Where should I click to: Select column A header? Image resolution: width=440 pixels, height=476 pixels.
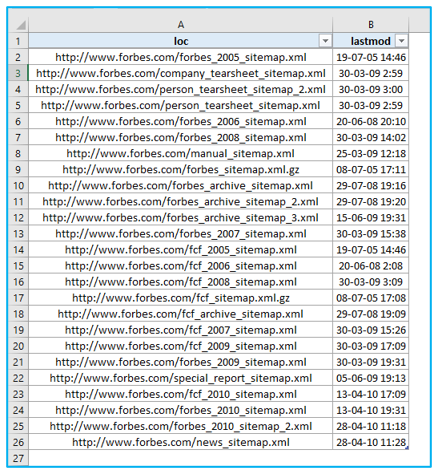click(181, 25)
